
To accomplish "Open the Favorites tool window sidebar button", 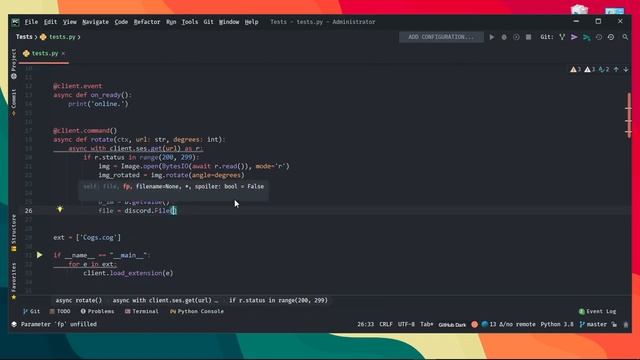I will coord(14,281).
